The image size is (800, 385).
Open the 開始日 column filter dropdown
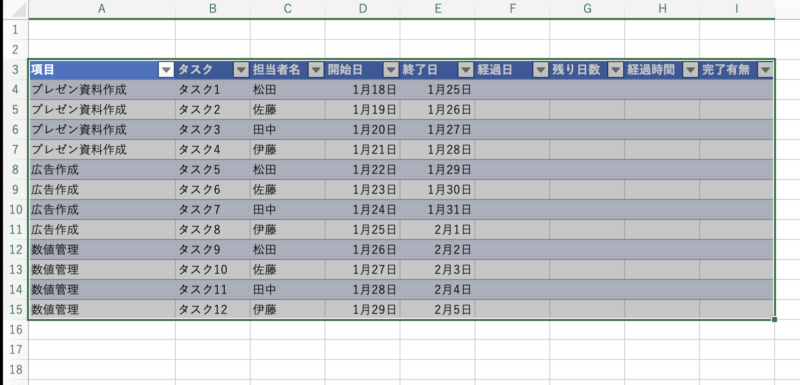391,70
